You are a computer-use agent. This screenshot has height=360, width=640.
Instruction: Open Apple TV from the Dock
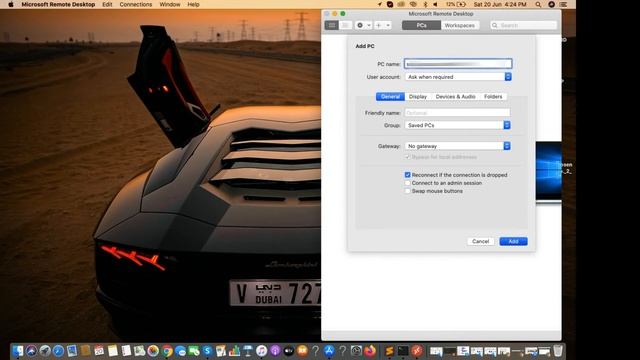pyautogui.click(x=289, y=351)
